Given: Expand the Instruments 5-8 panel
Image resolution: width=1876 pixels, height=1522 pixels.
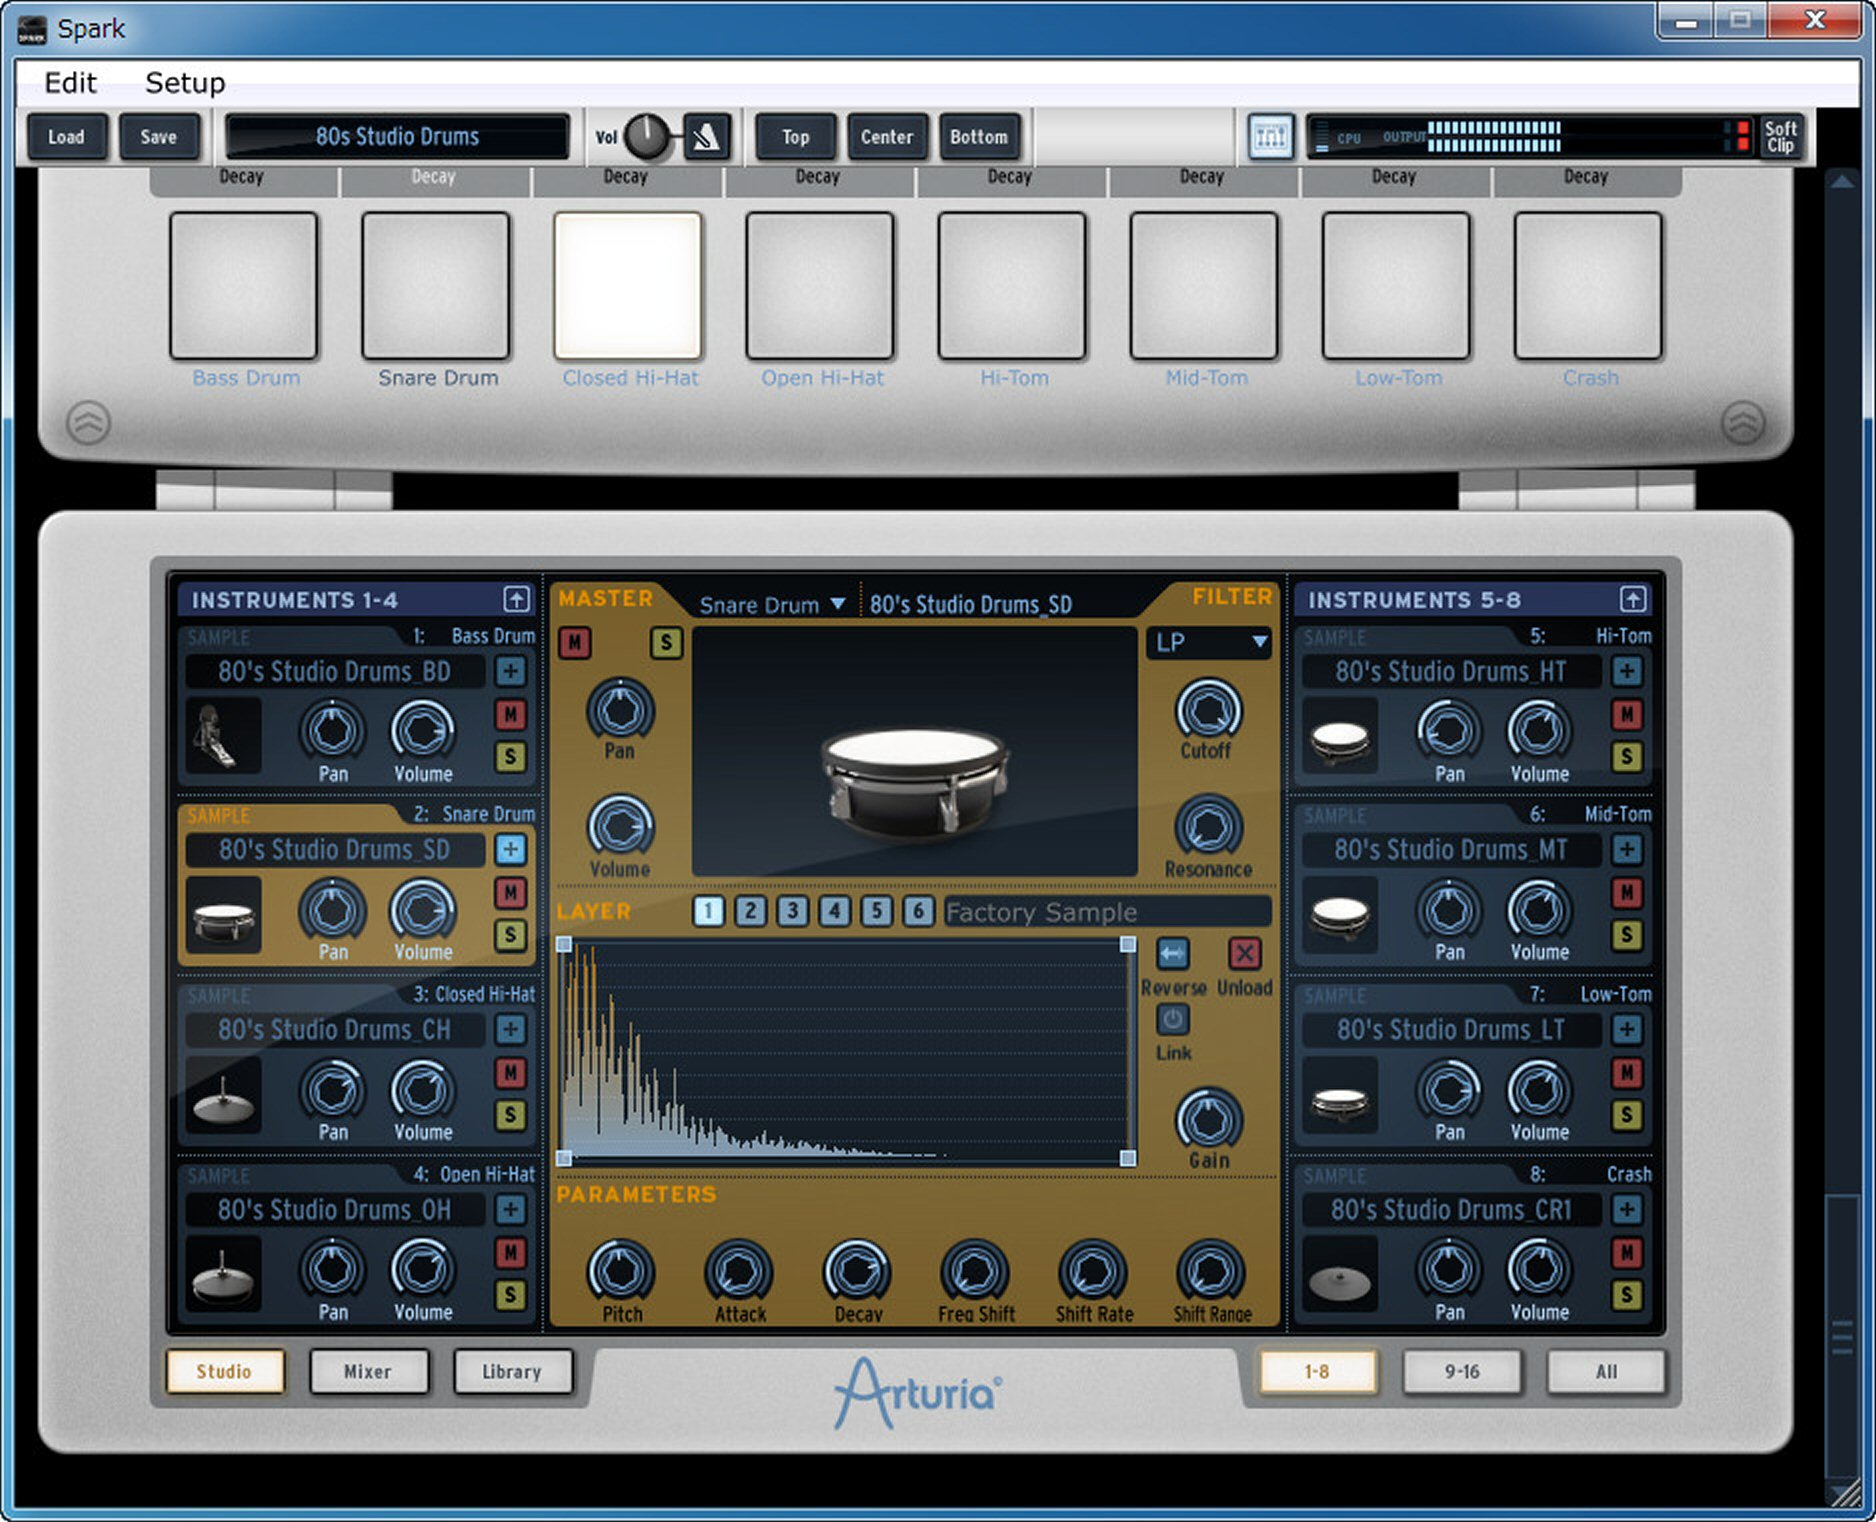Looking at the screenshot, I should 1632,599.
